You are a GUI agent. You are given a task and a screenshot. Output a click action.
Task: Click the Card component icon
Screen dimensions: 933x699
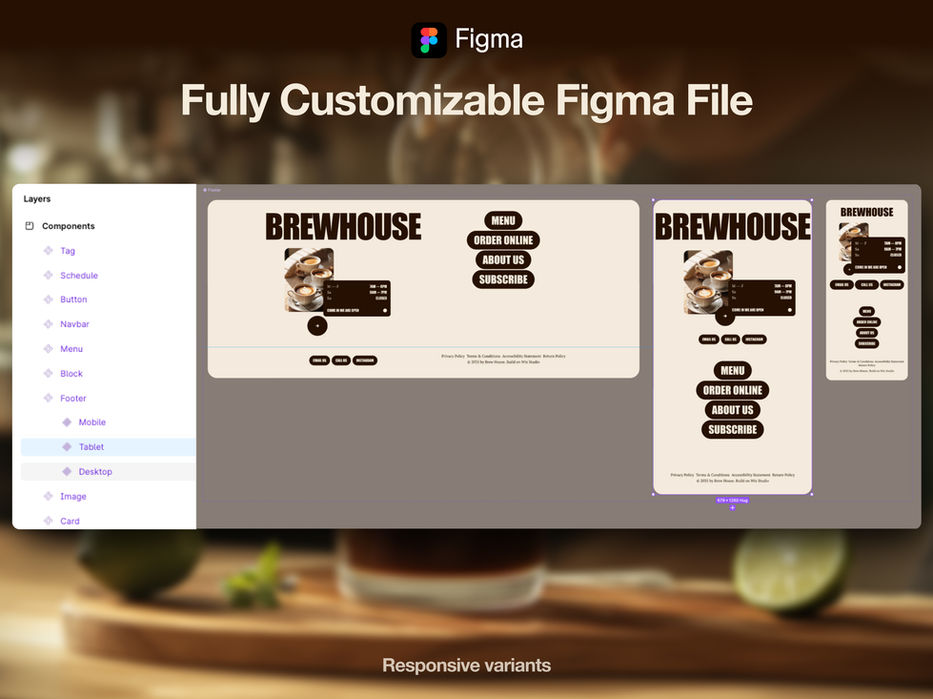point(48,521)
